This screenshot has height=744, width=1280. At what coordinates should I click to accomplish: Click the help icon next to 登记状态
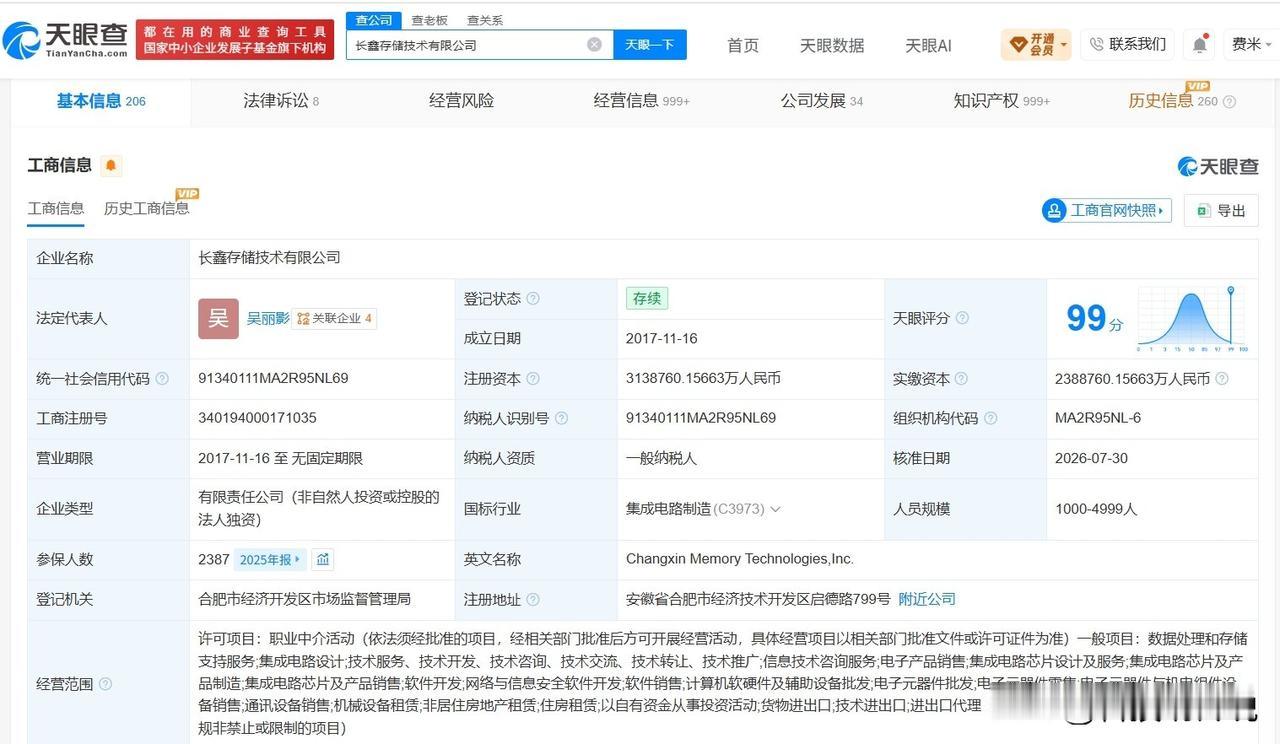tap(533, 299)
